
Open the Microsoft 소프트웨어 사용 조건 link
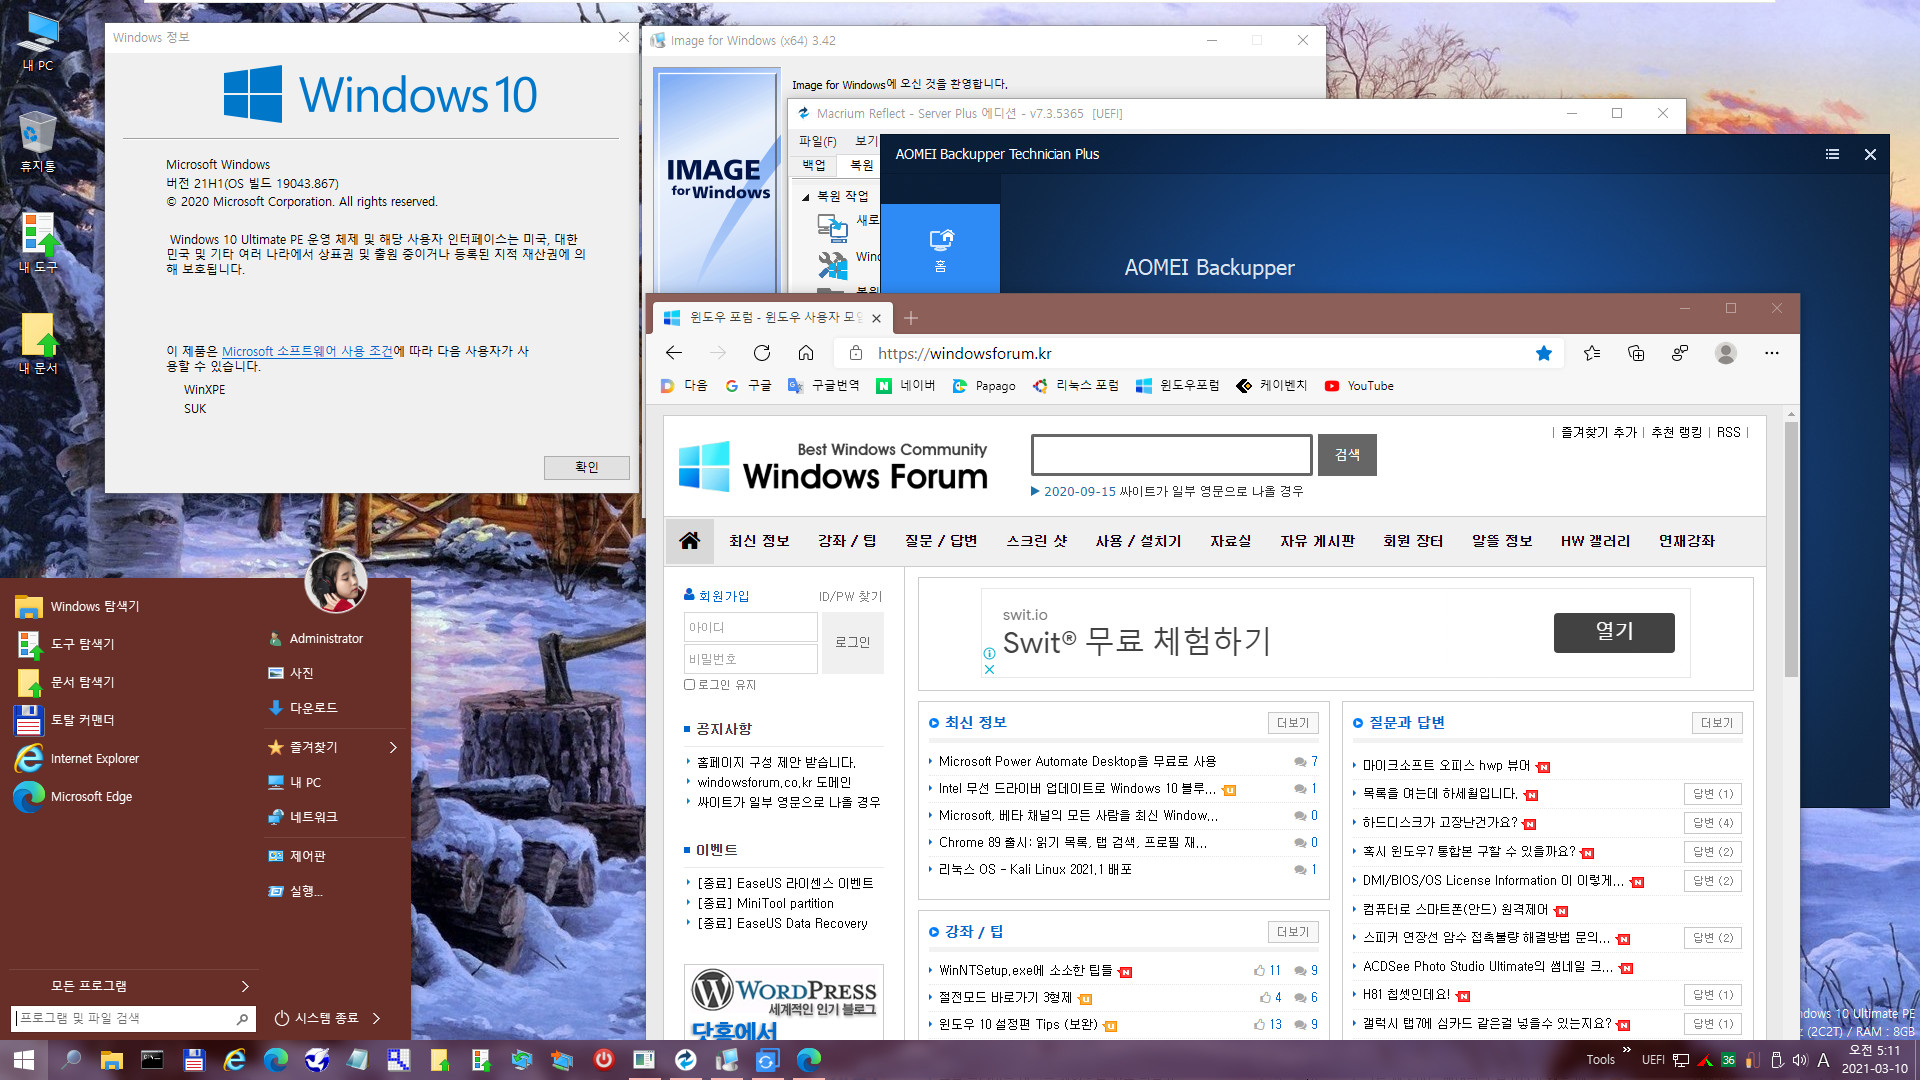[x=307, y=351]
